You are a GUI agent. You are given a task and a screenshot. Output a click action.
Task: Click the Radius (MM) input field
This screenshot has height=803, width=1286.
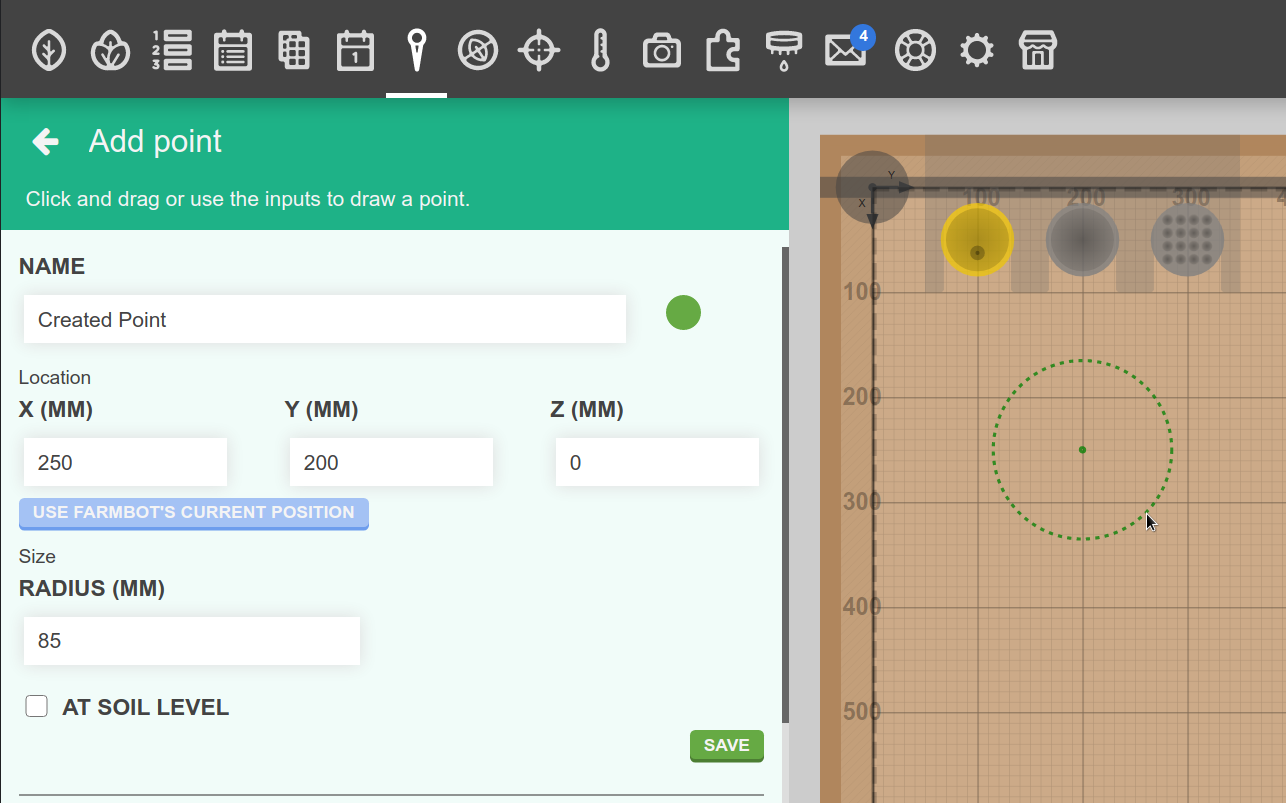pyautogui.click(x=191, y=641)
